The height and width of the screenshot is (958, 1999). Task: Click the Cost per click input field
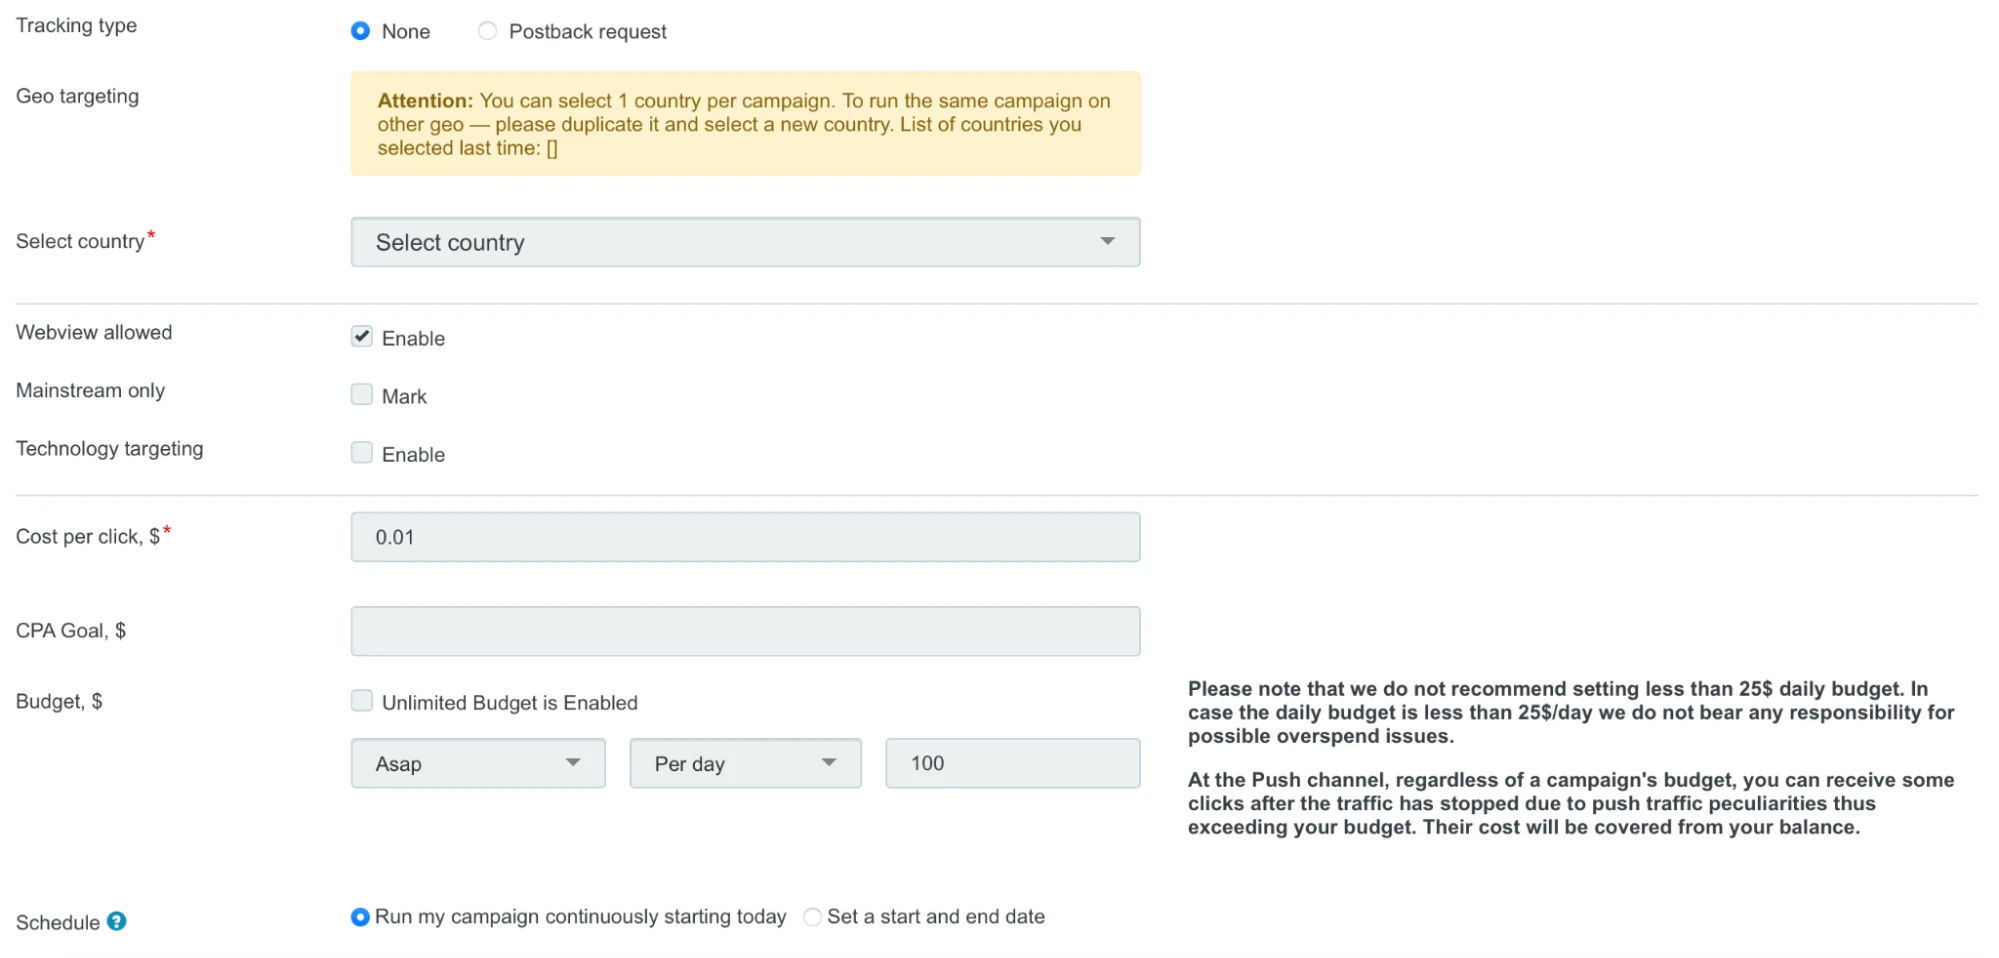745,537
